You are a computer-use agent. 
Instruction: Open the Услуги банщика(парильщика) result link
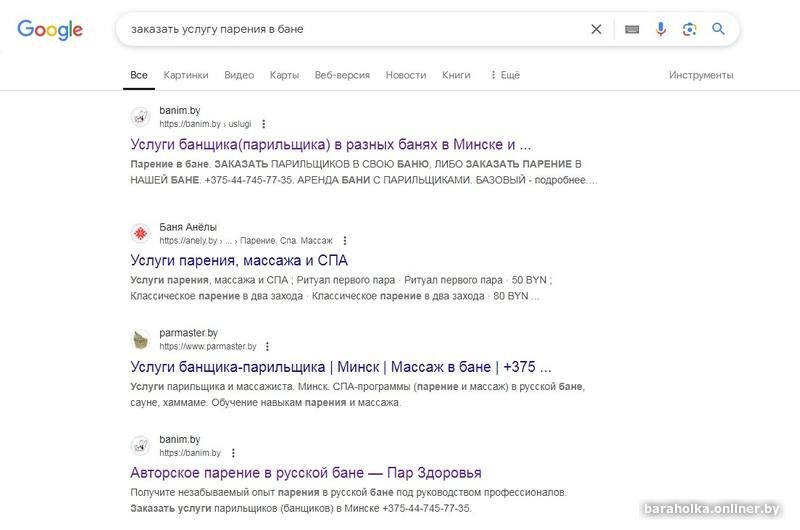pyautogui.click(x=331, y=144)
